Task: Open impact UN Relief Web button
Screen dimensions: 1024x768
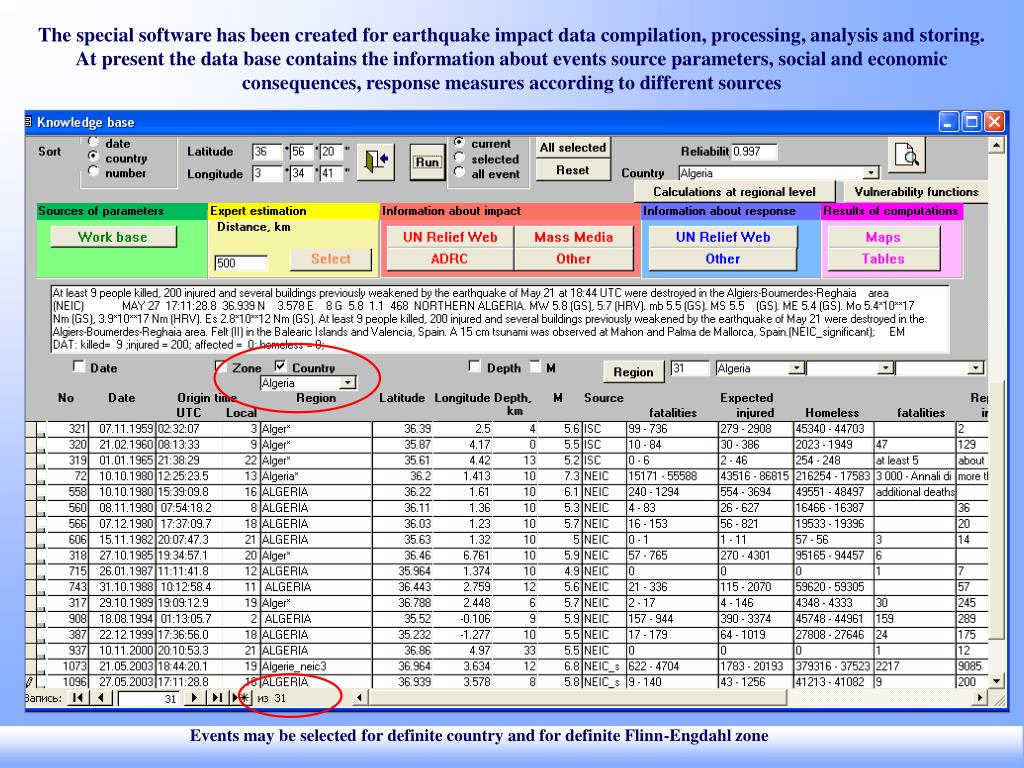Action: click(450, 237)
